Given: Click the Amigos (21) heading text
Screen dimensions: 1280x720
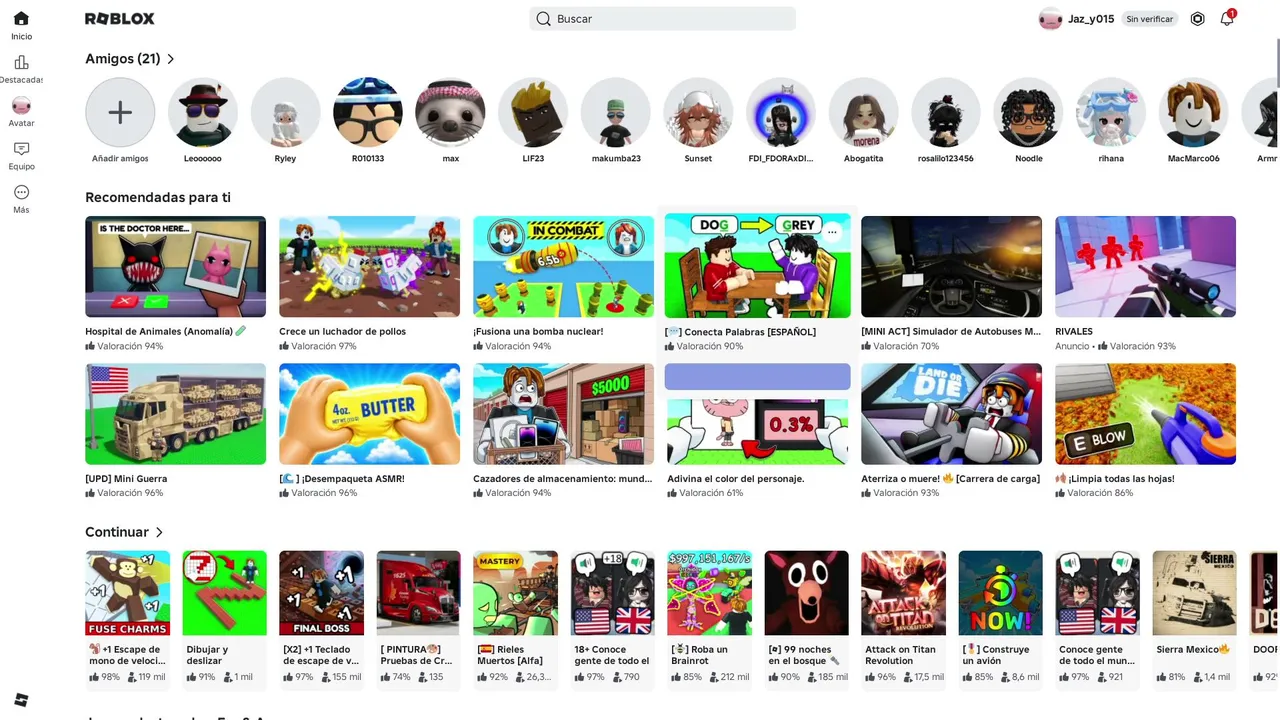Looking at the screenshot, I should tap(123, 59).
